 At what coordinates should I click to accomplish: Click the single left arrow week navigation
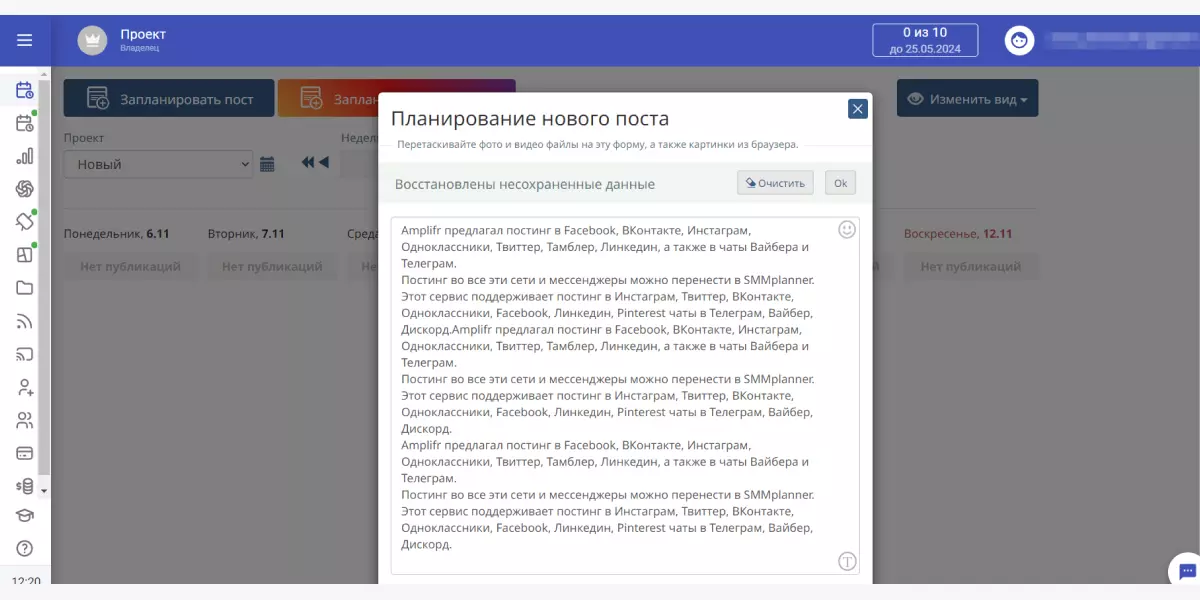tap(323, 162)
